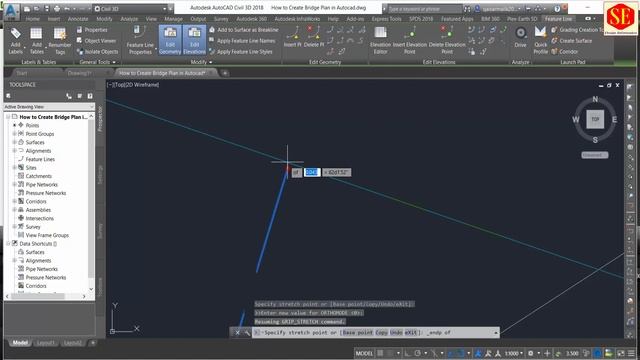Open the 1:1000 annotation scale dropdown
This screenshot has height=360, width=640.
coord(514,353)
